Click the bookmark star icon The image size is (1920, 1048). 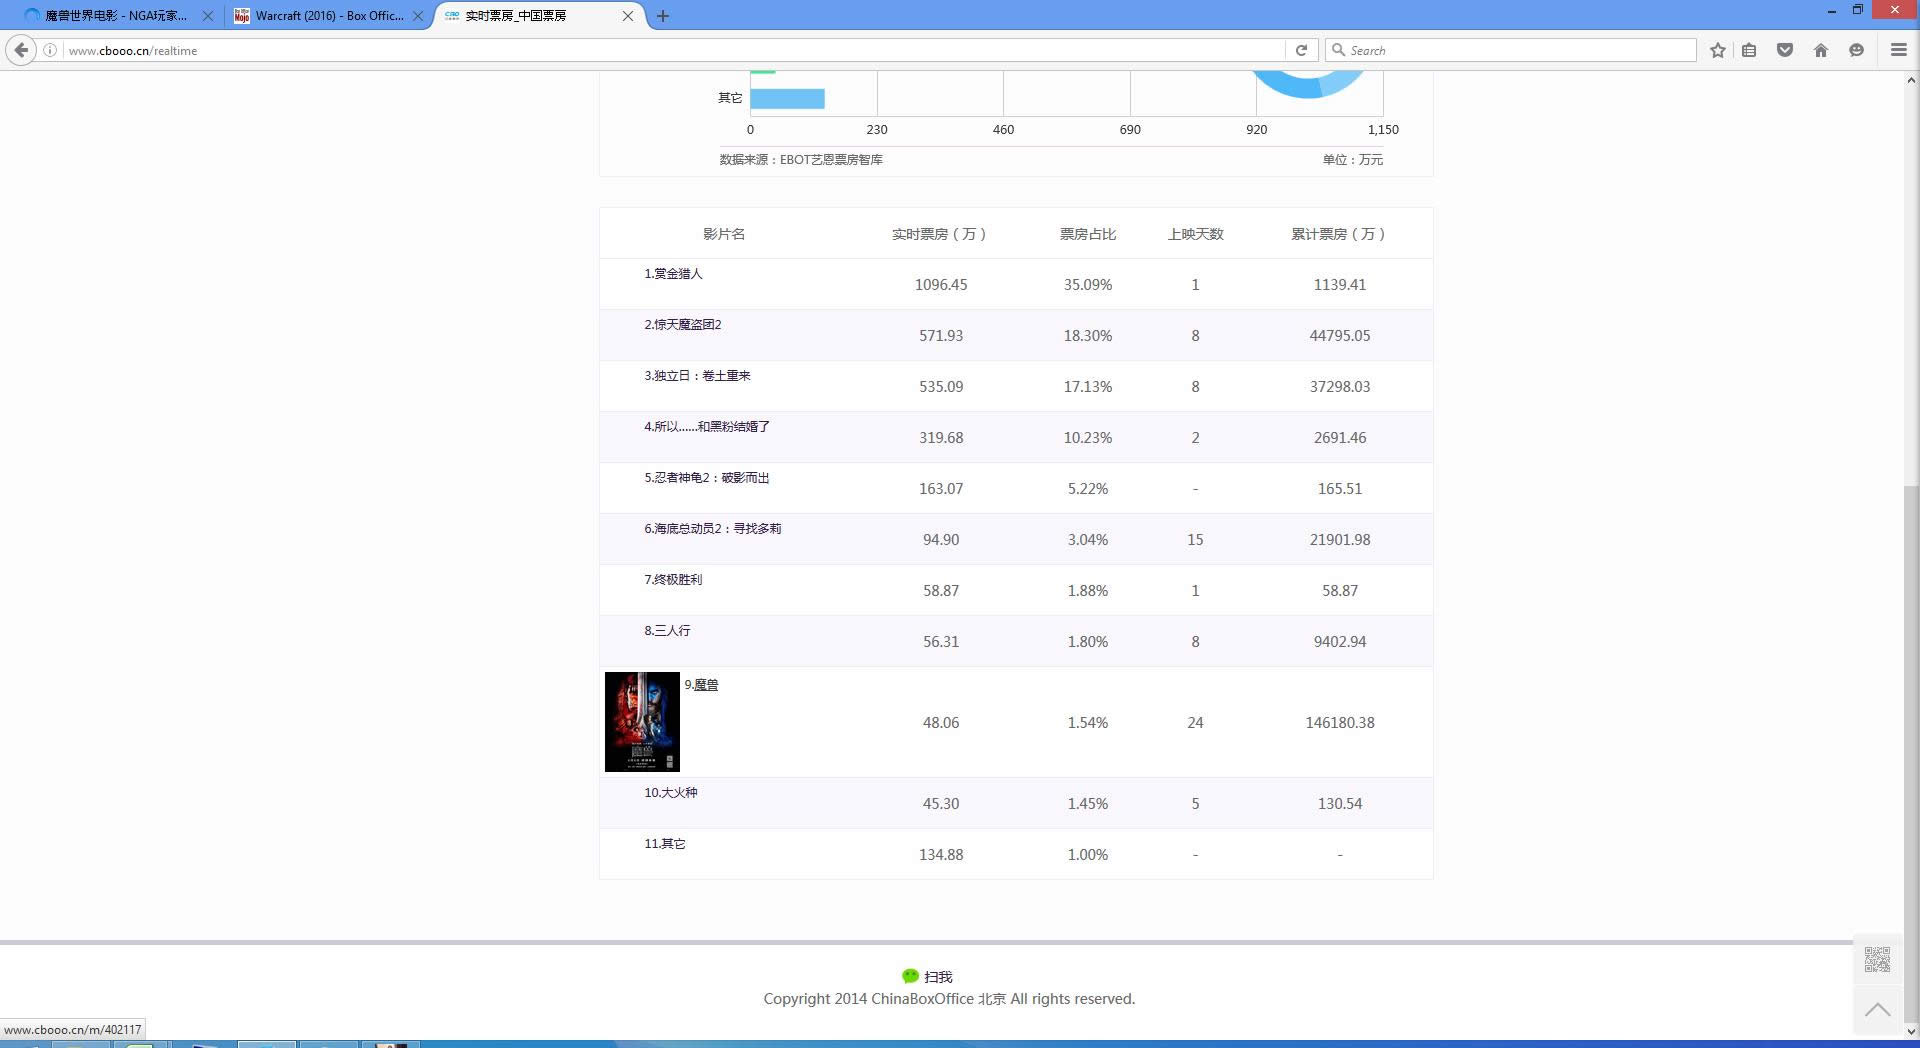[x=1717, y=50]
